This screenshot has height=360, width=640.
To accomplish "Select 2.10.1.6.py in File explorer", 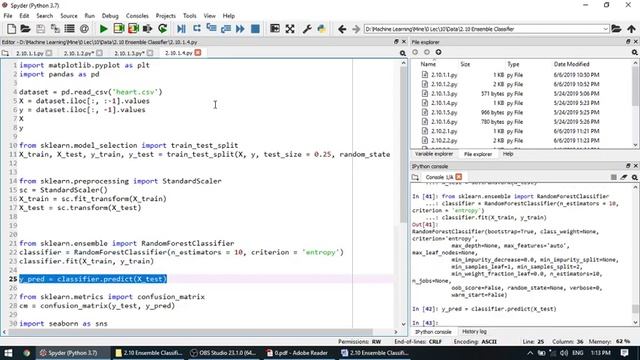I will pyautogui.click(x=444, y=122).
